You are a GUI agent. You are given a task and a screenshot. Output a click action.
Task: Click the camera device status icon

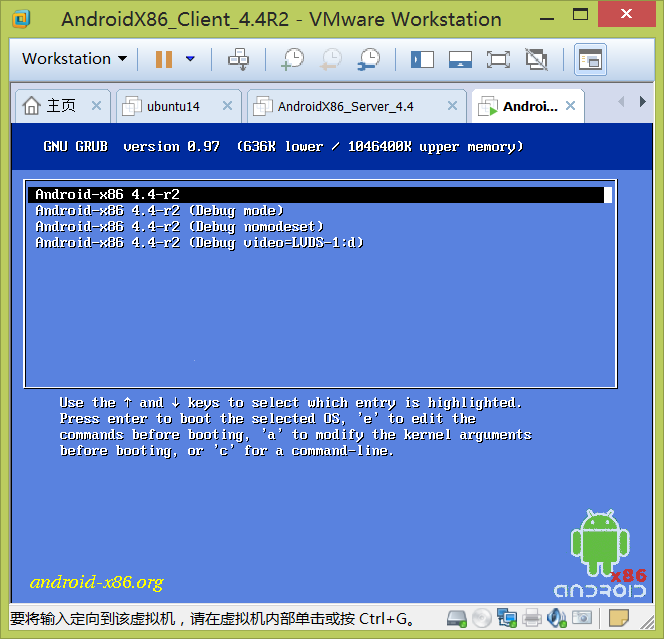pyautogui.click(x=582, y=618)
